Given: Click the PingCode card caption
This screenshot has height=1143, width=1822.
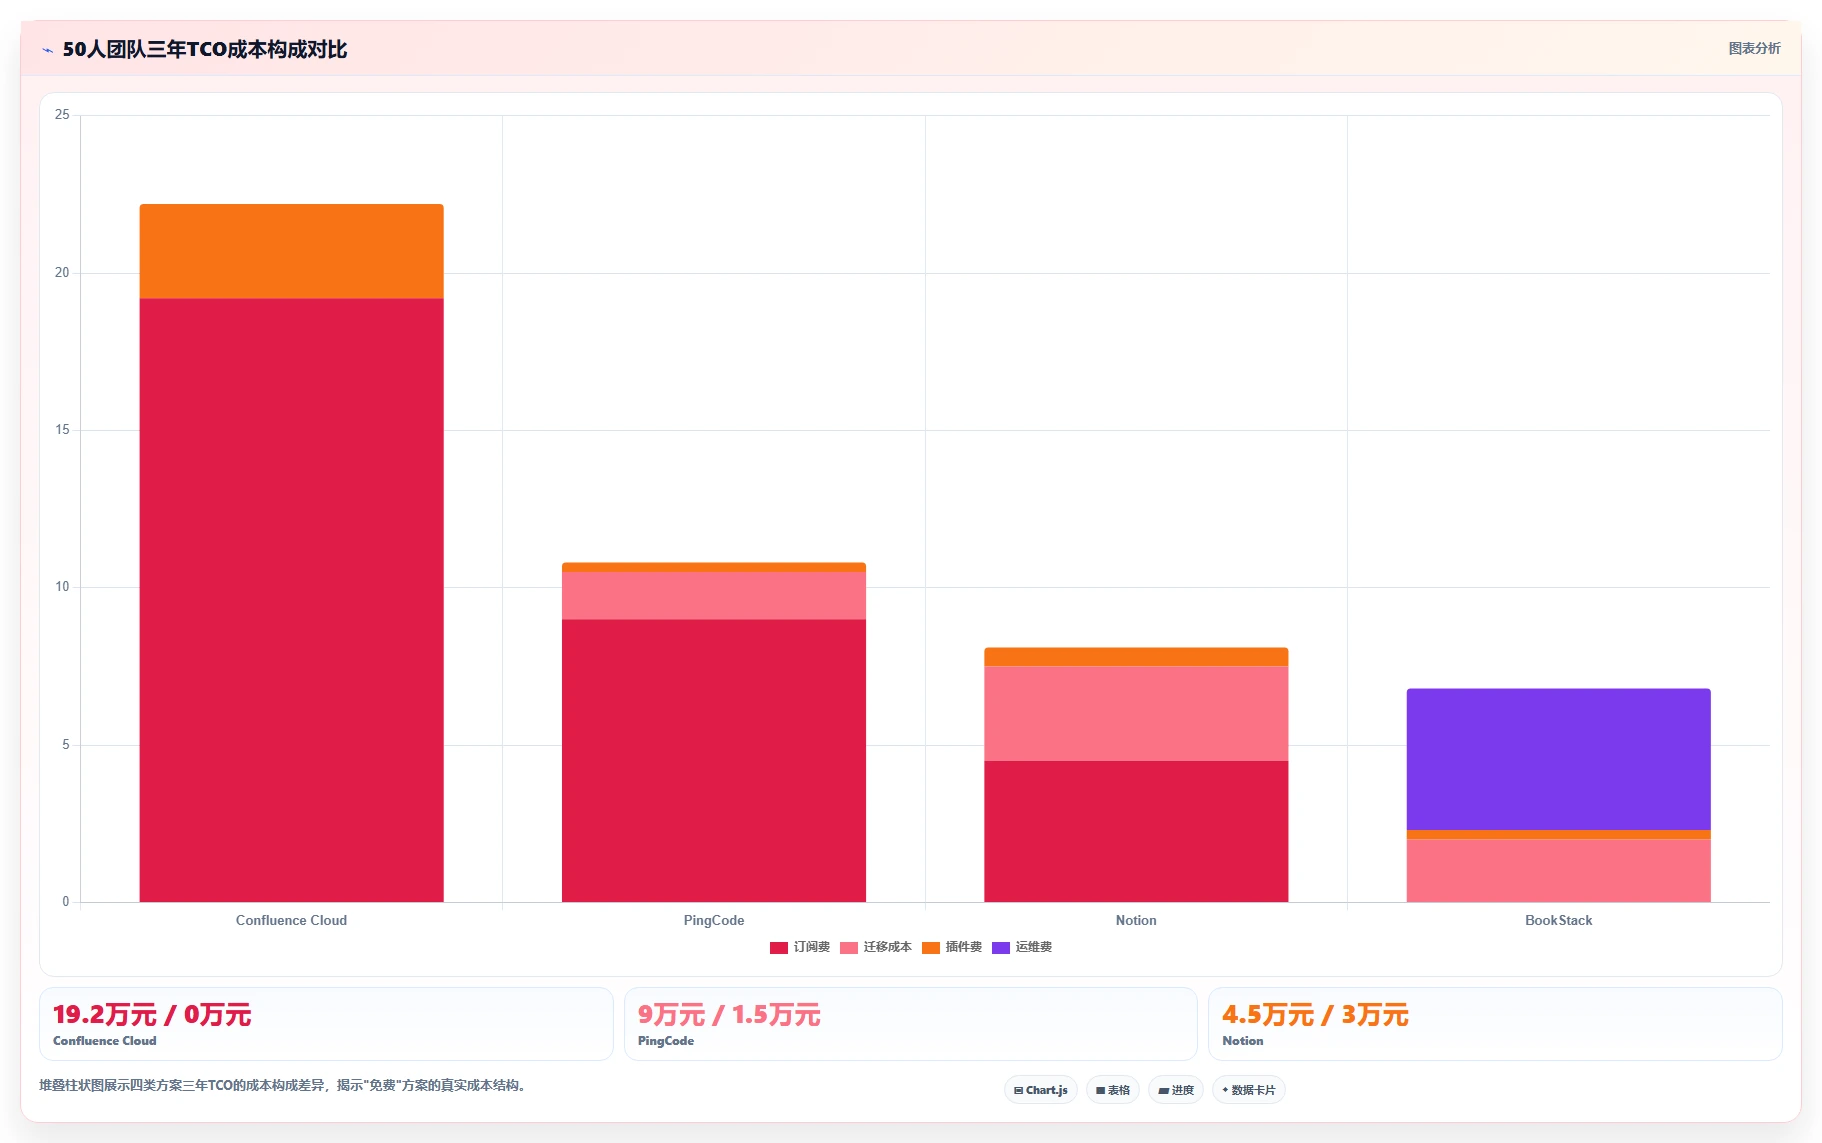Looking at the screenshot, I should [666, 1041].
